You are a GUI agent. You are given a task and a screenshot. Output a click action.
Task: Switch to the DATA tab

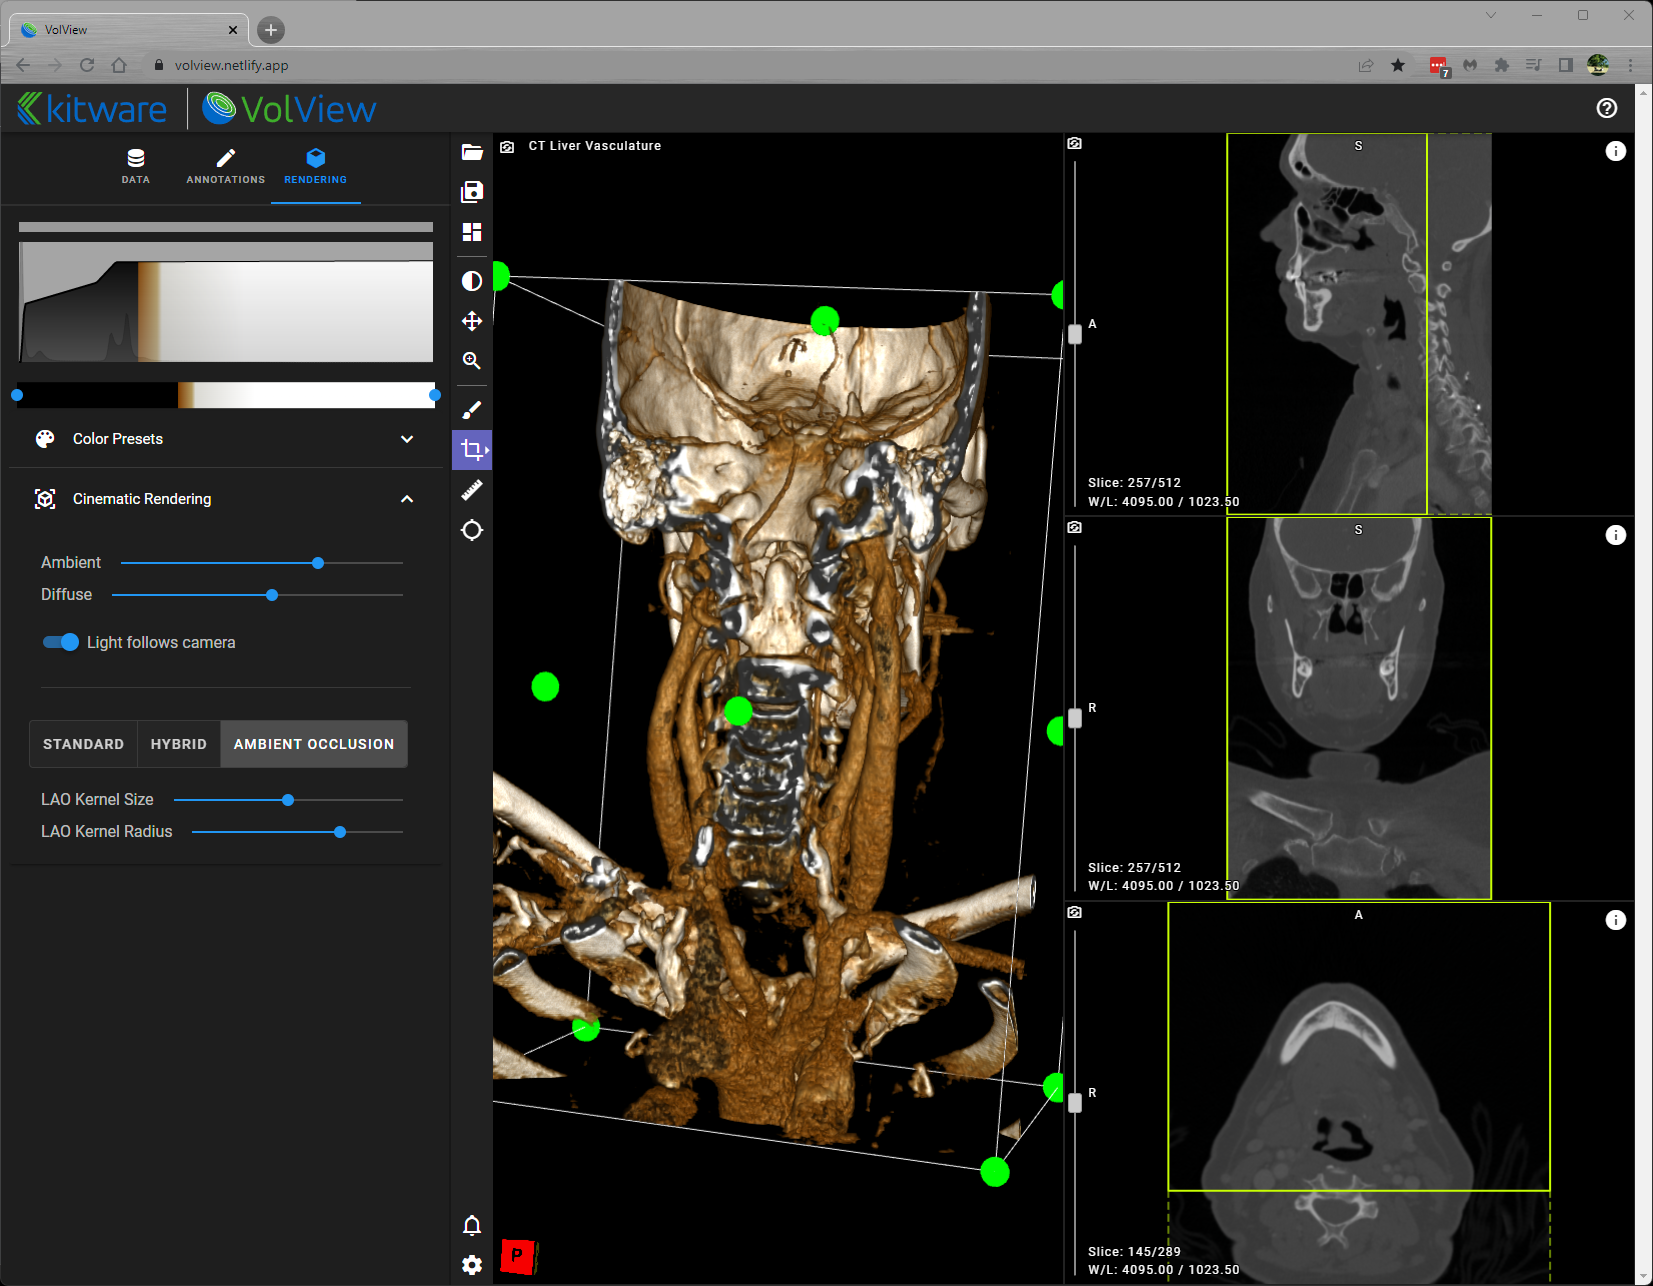135,166
